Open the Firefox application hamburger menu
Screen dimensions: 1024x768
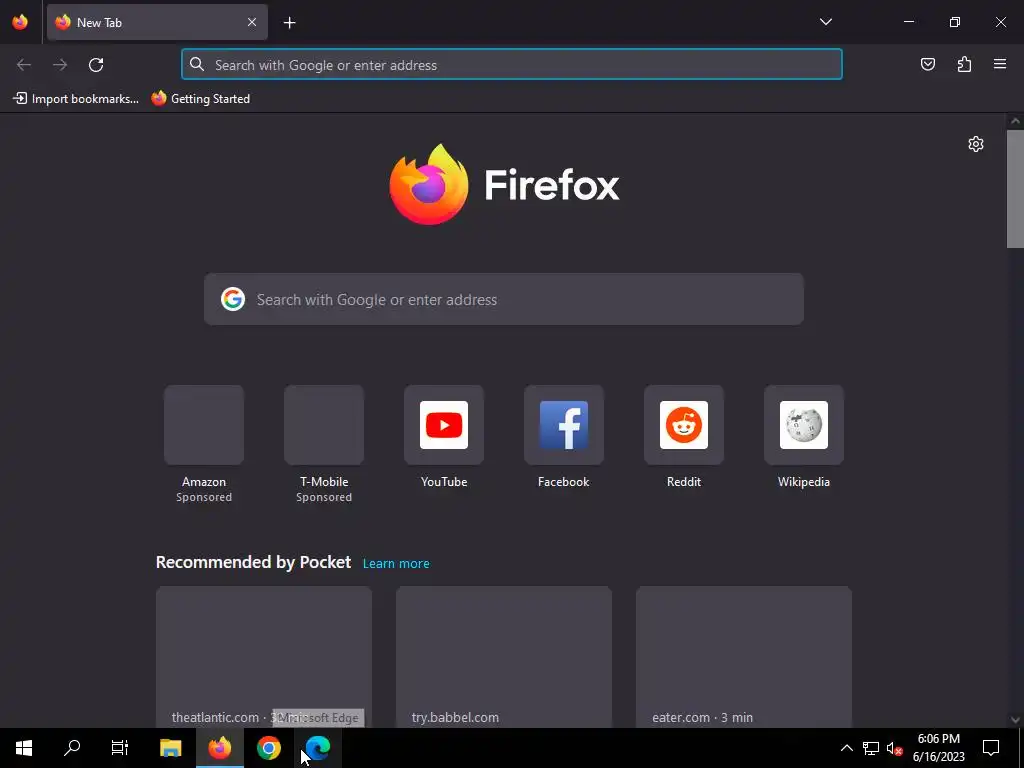pyautogui.click(x=1000, y=64)
